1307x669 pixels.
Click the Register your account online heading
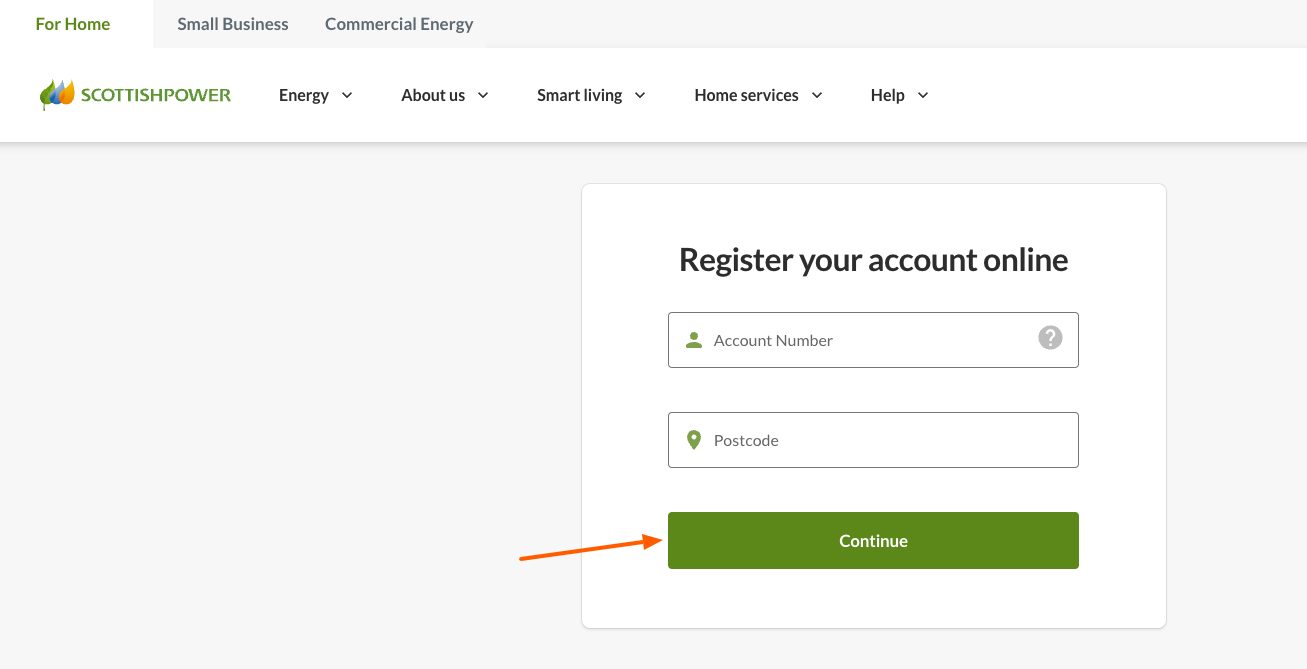tap(872, 259)
